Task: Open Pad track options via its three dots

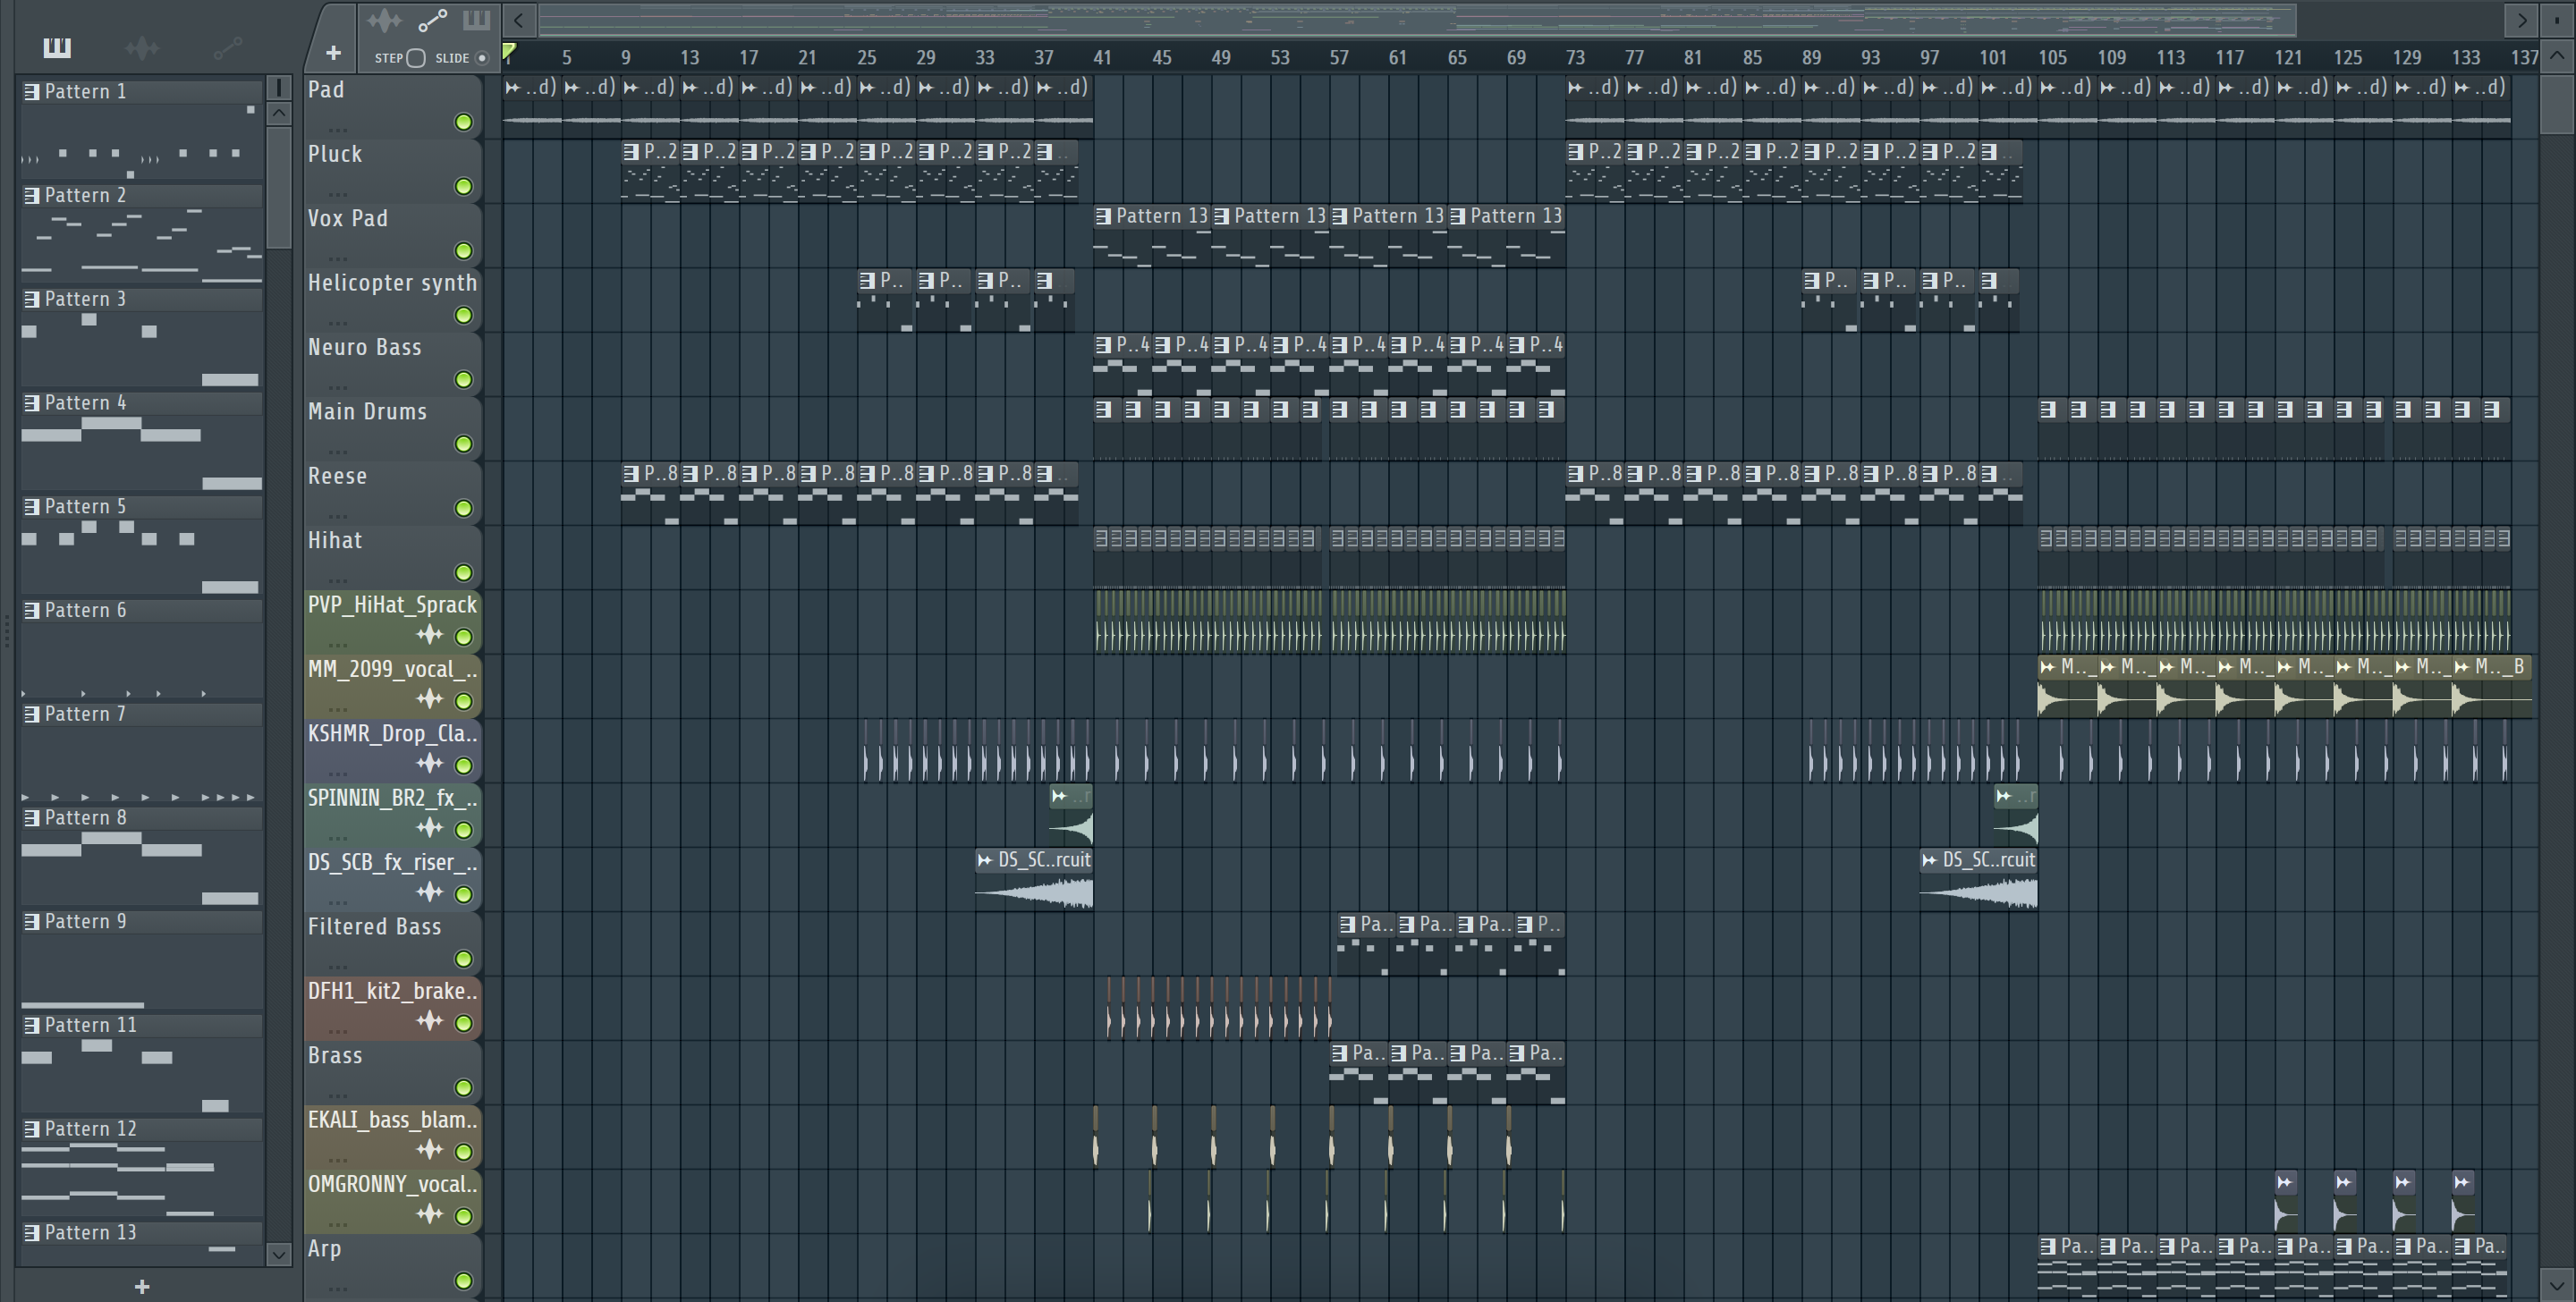Action: pos(338,129)
